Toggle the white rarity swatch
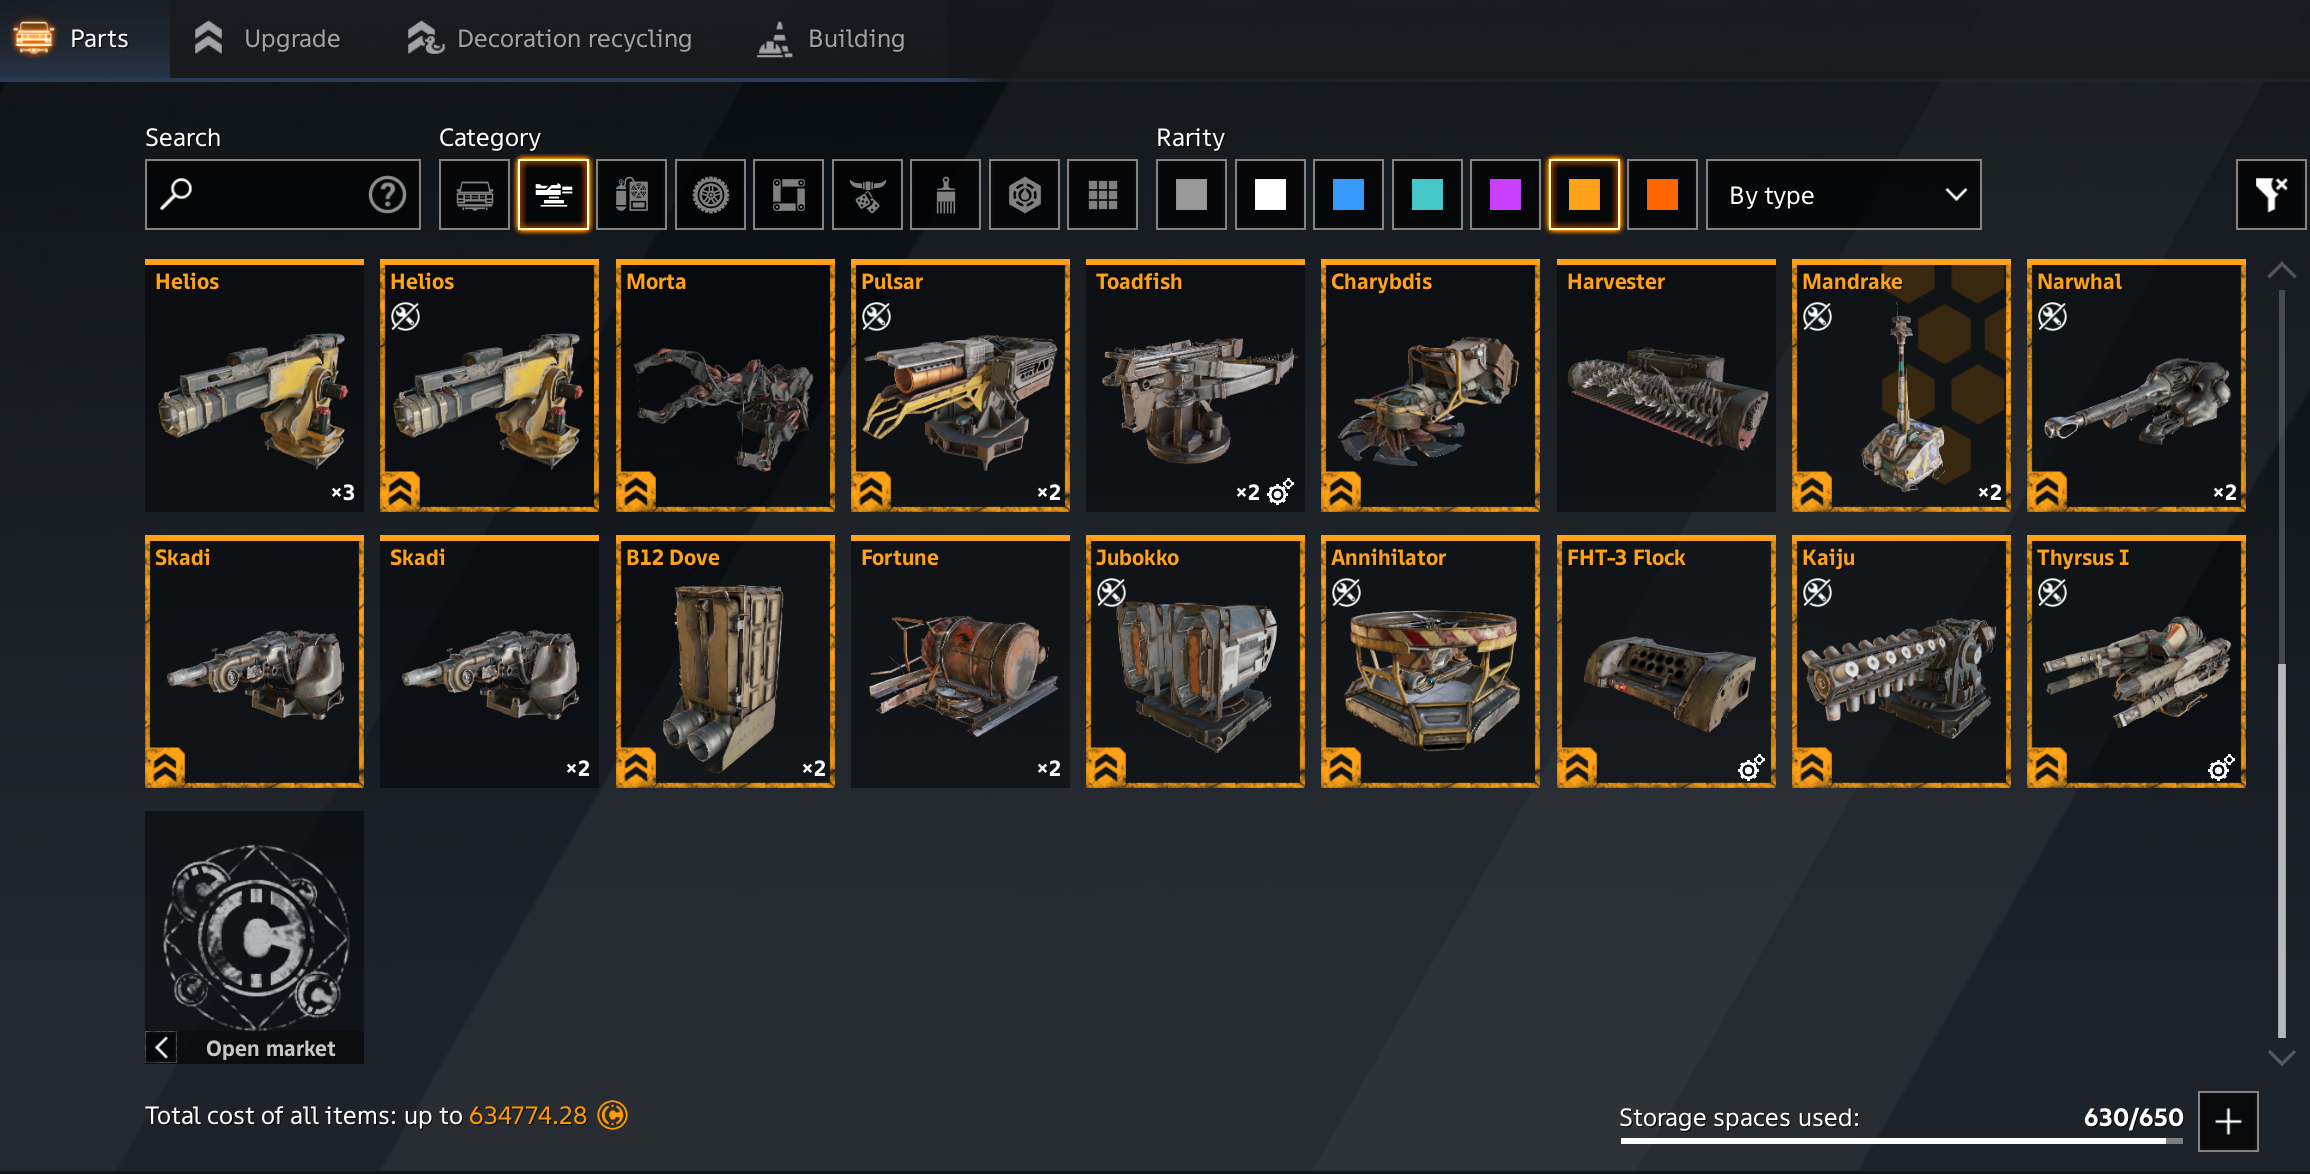Viewport: 2310px width, 1174px height. click(1270, 195)
